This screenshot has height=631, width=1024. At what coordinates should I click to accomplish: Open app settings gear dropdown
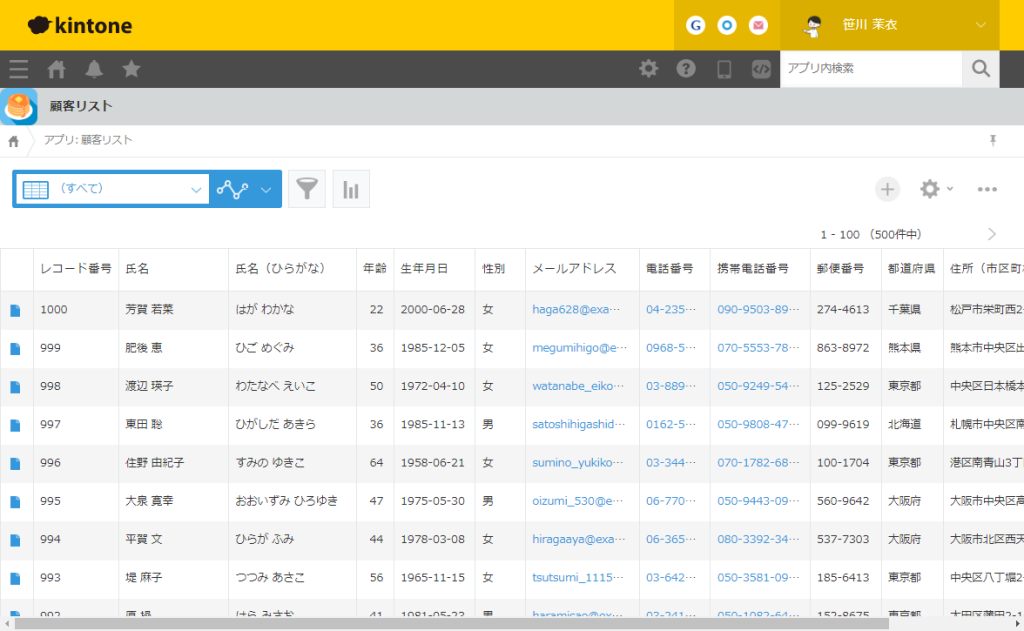(x=936, y=189)
